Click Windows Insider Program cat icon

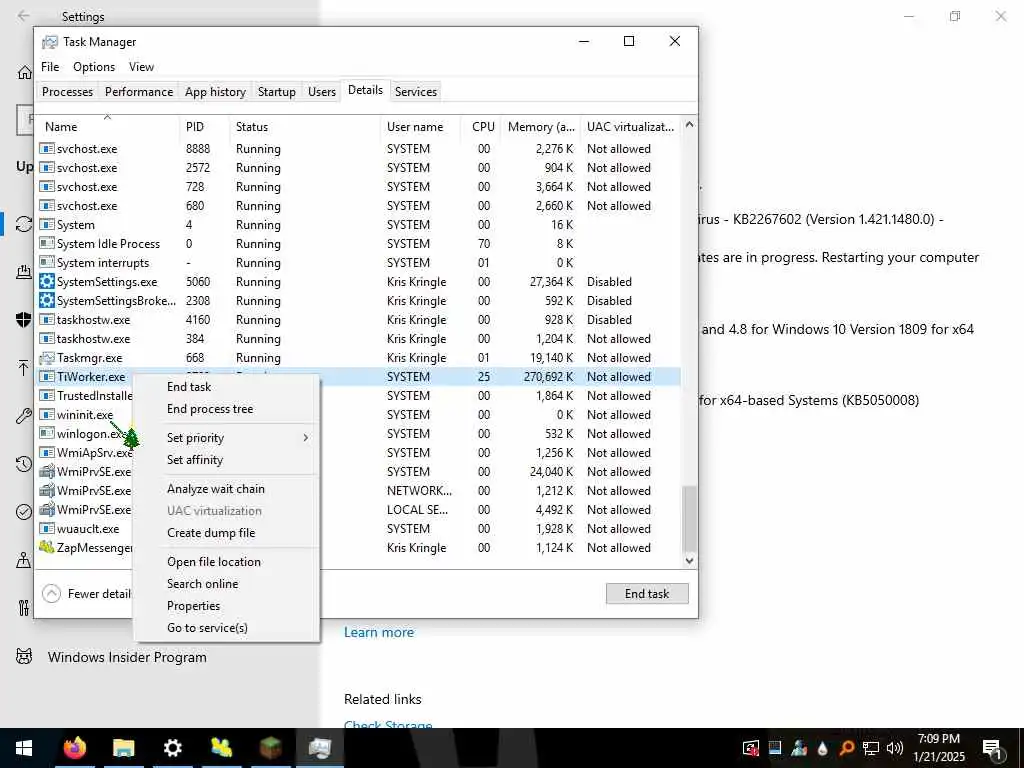24,656
